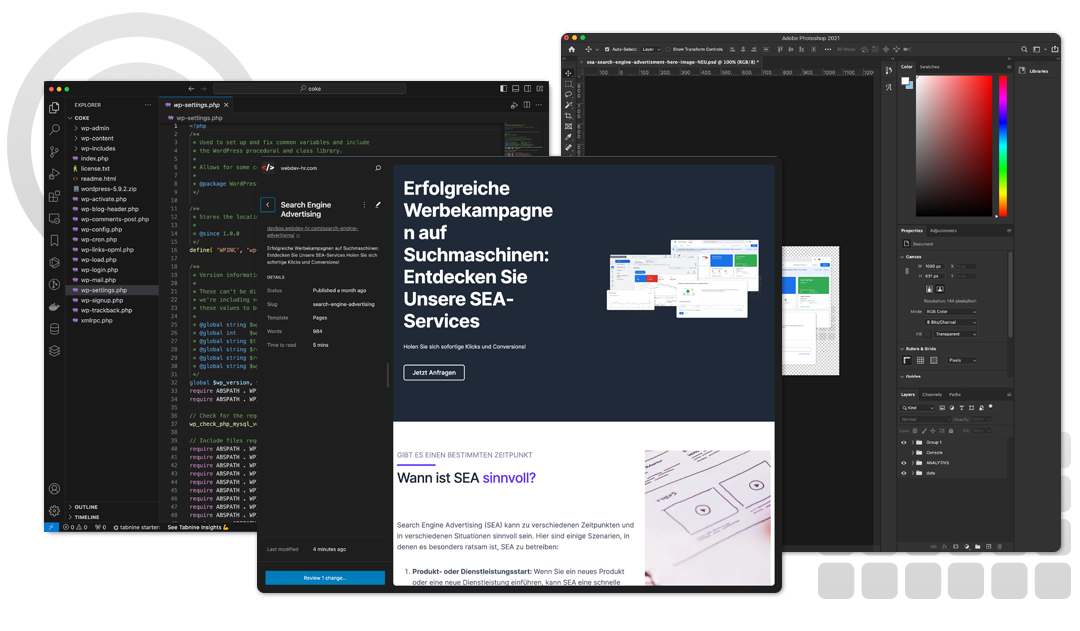Click the Jetzt Anfragen button

433,372
